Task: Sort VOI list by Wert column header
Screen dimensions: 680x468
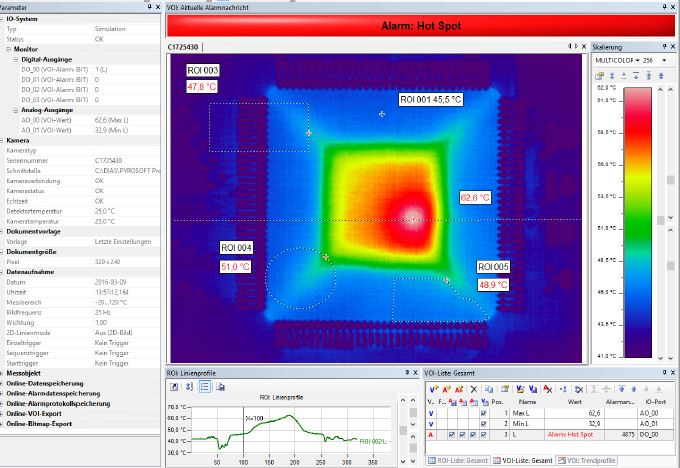Action: tap(575, 402)
